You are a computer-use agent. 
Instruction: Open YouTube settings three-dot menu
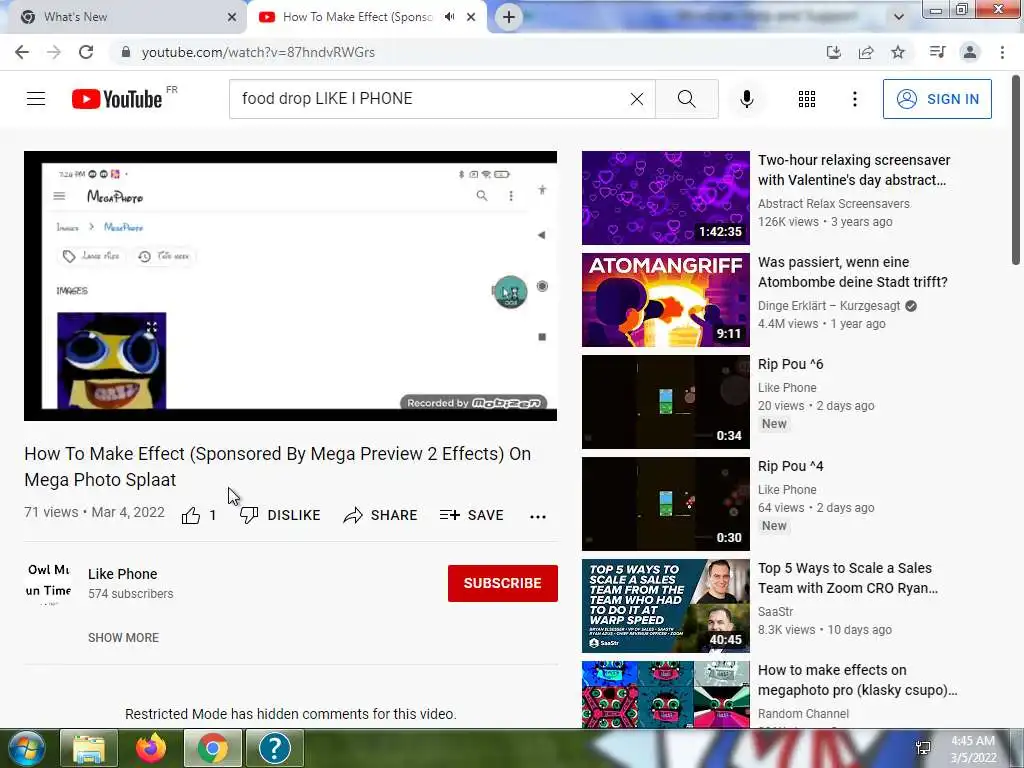click(855, 99)
